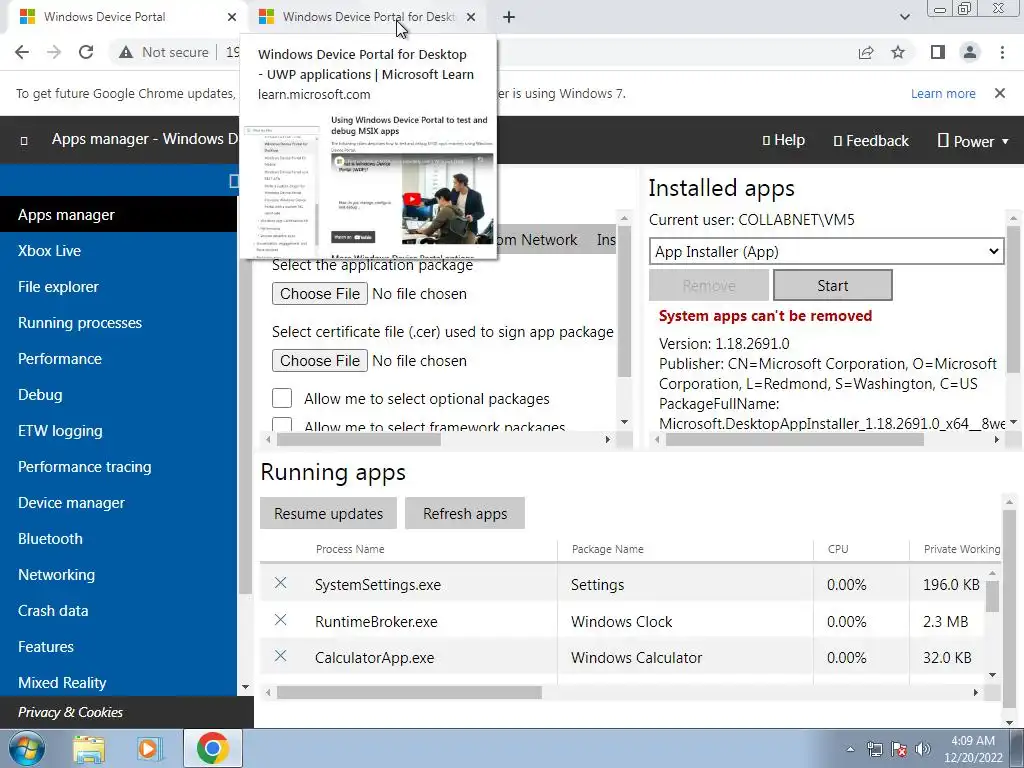Select the Windows Clock package cell
1024x768 pixels.
686,621
